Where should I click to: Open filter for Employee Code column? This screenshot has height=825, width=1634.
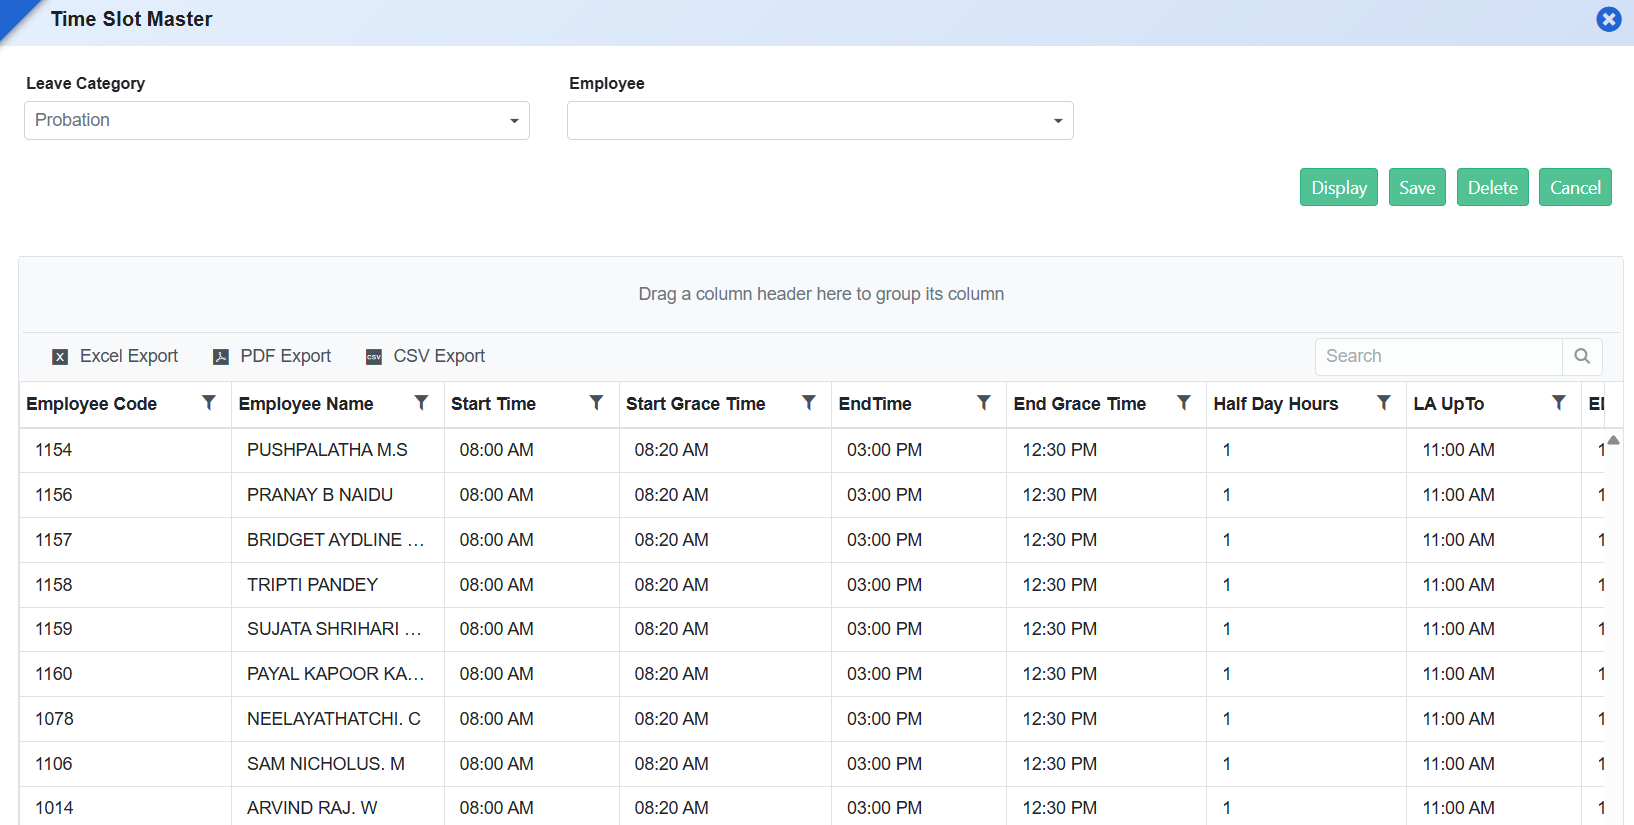pyautogui.click(x=209, y=403)
